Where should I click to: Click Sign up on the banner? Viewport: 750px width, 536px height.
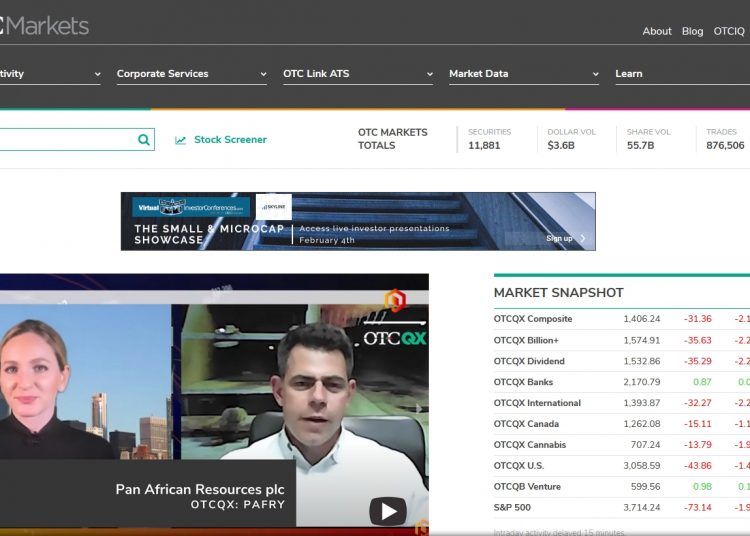pos(559,238)
